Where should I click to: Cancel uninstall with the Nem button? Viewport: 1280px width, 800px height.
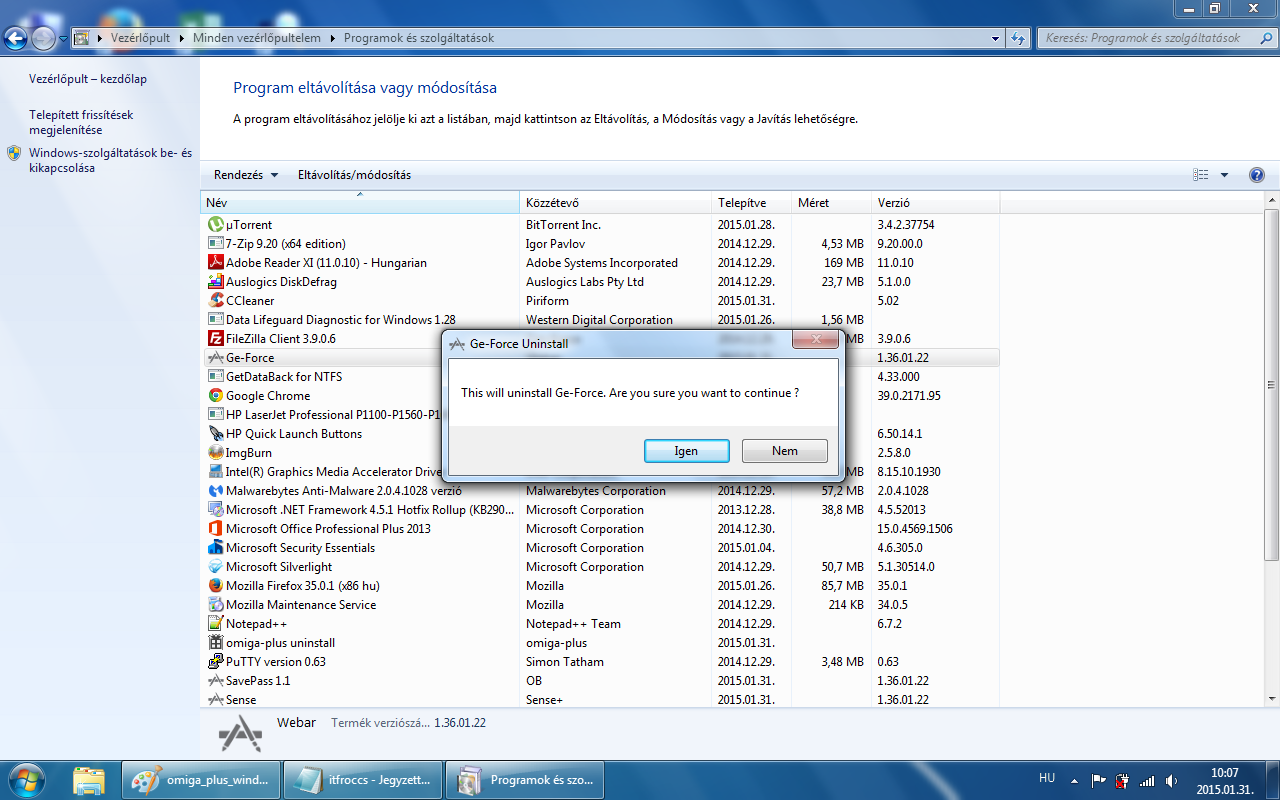click(784, 451)
